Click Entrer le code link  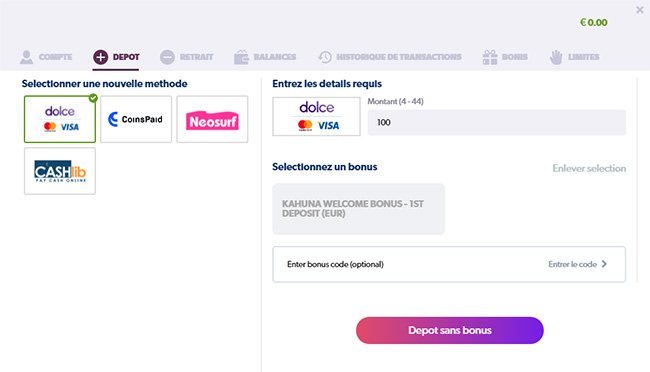coord(572,264)
